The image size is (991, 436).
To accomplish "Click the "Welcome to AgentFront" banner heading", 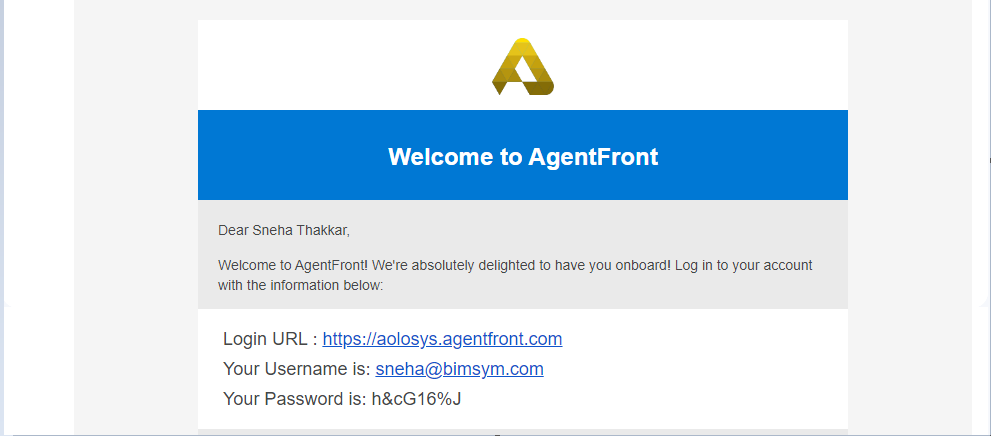I will coord(522,156).
